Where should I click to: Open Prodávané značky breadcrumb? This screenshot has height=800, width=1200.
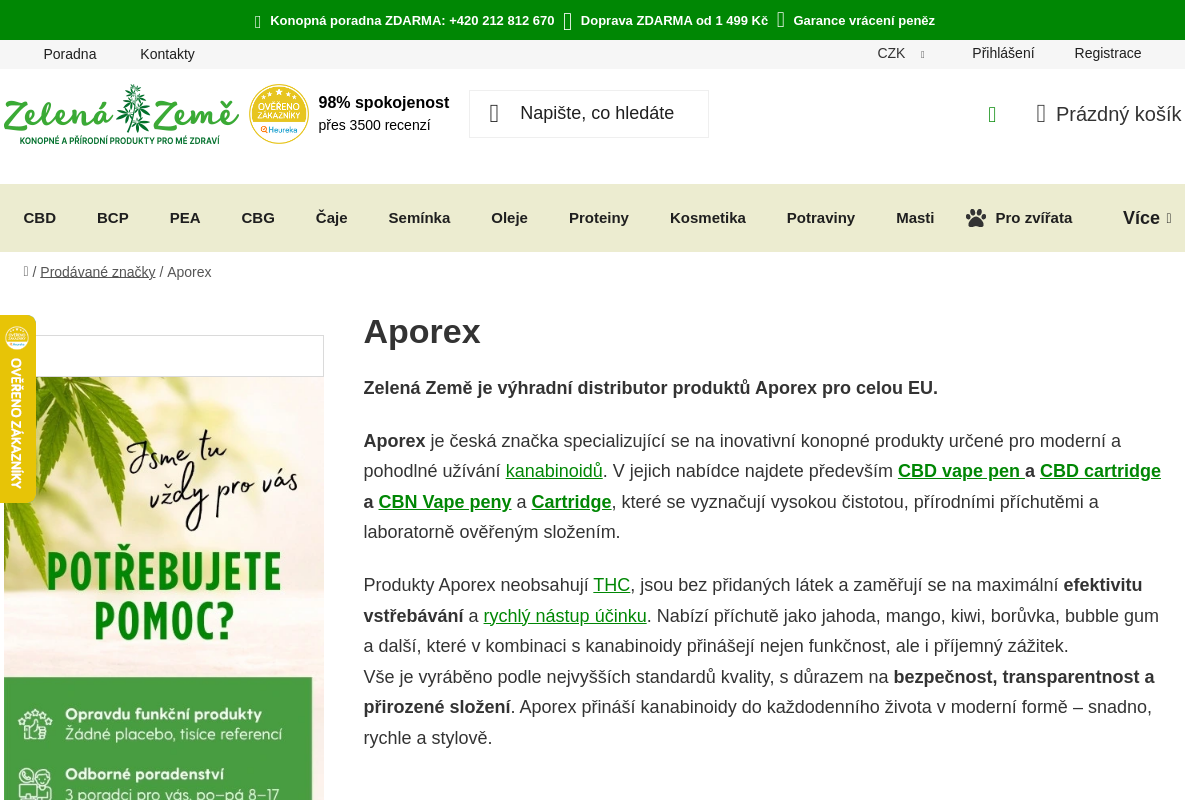tap(98, 272)
